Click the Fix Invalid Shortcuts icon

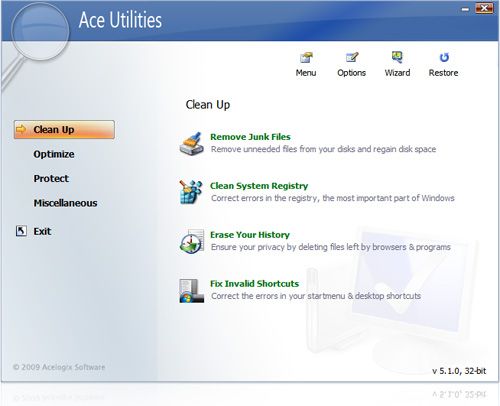click(191, 291)
